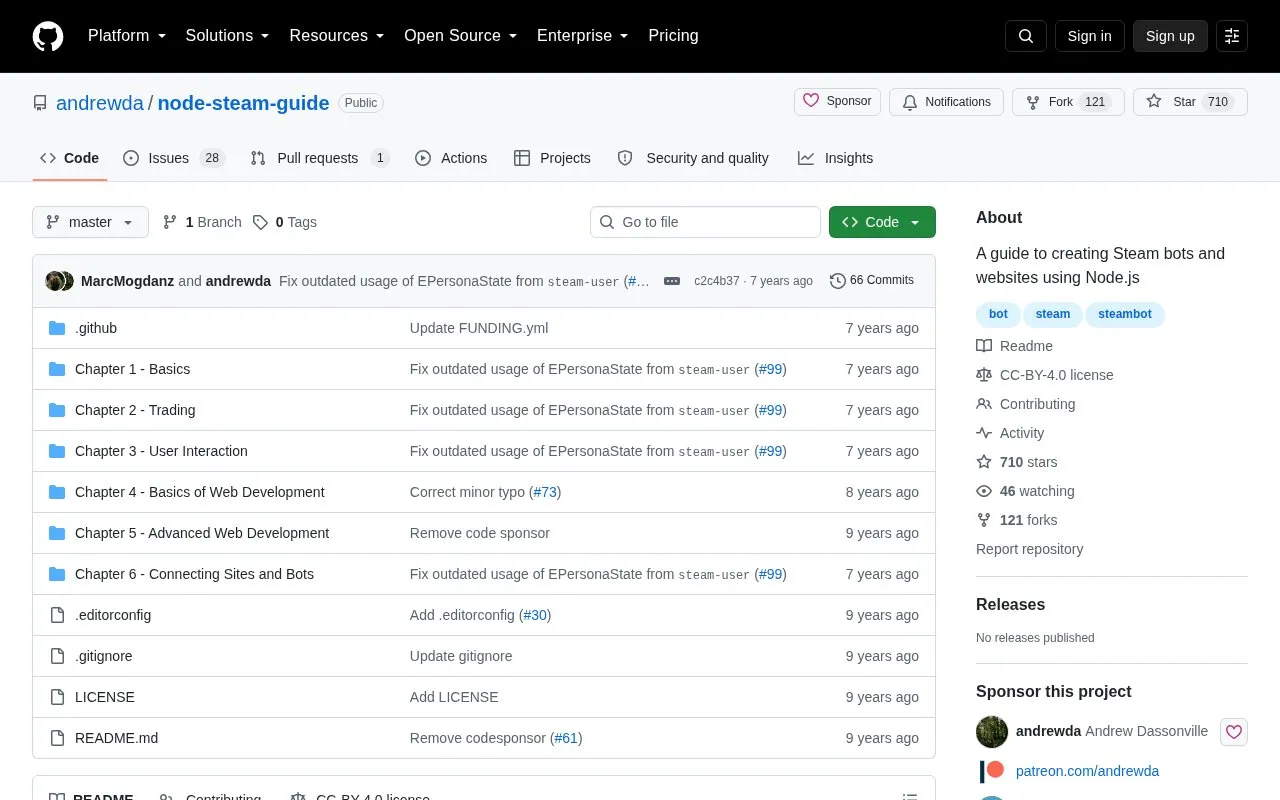
Task: Expand the Solutions menu
Action: 228,36
